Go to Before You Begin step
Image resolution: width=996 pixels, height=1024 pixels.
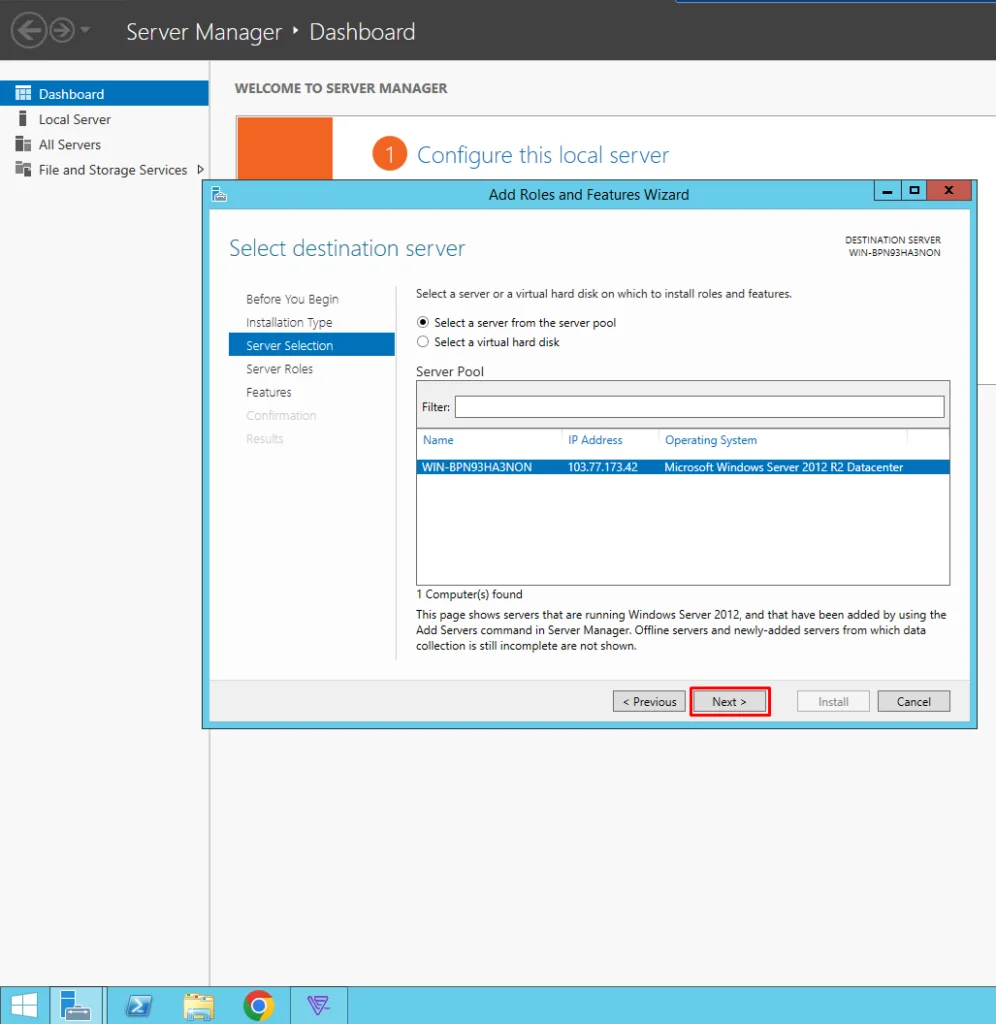292,299
